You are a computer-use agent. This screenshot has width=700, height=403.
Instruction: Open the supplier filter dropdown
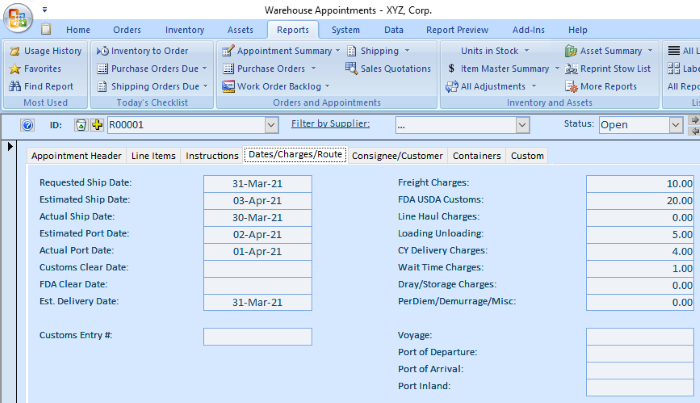click(x=522, y=125)
